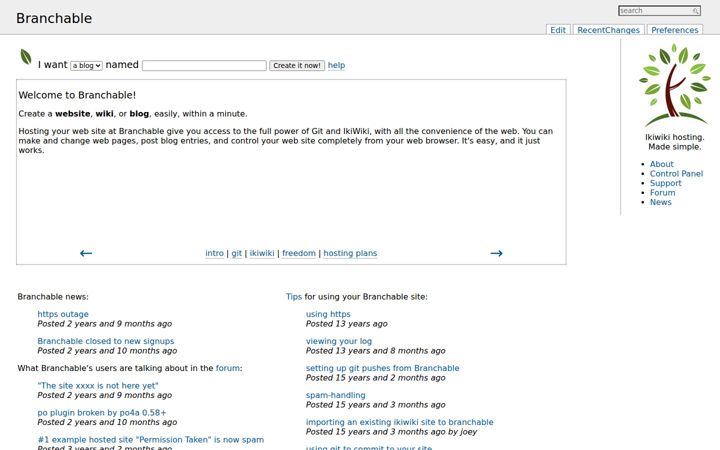The height and width of the screenshot is (450, 720).
Task: Open '#1 example hosted site Permission Taken' thread
Action: pos(151,439)
